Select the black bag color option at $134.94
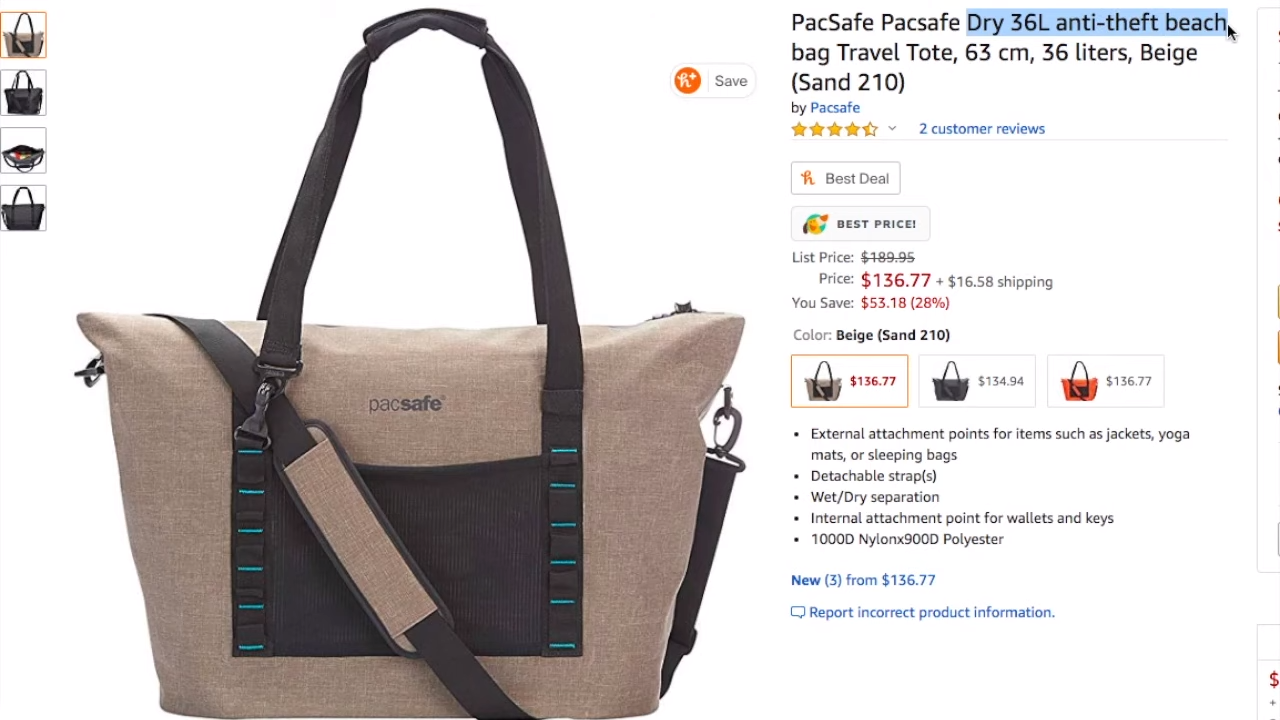 (977, 381)
